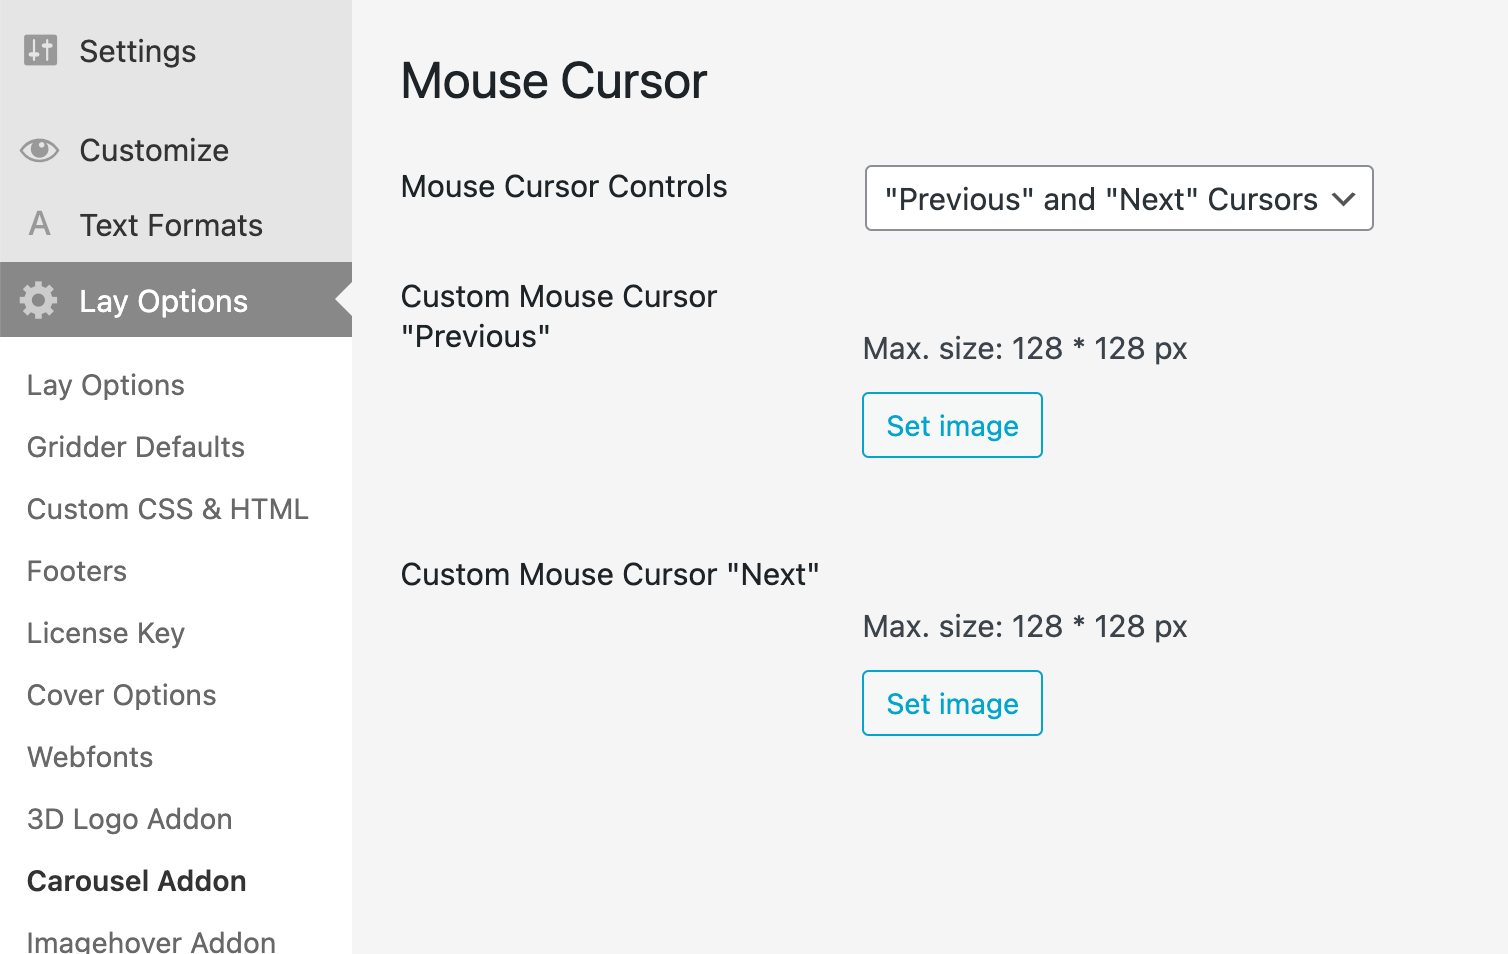Select the Lay Options main menu
Screen dimensions: 1508x954
pos(163,301)
